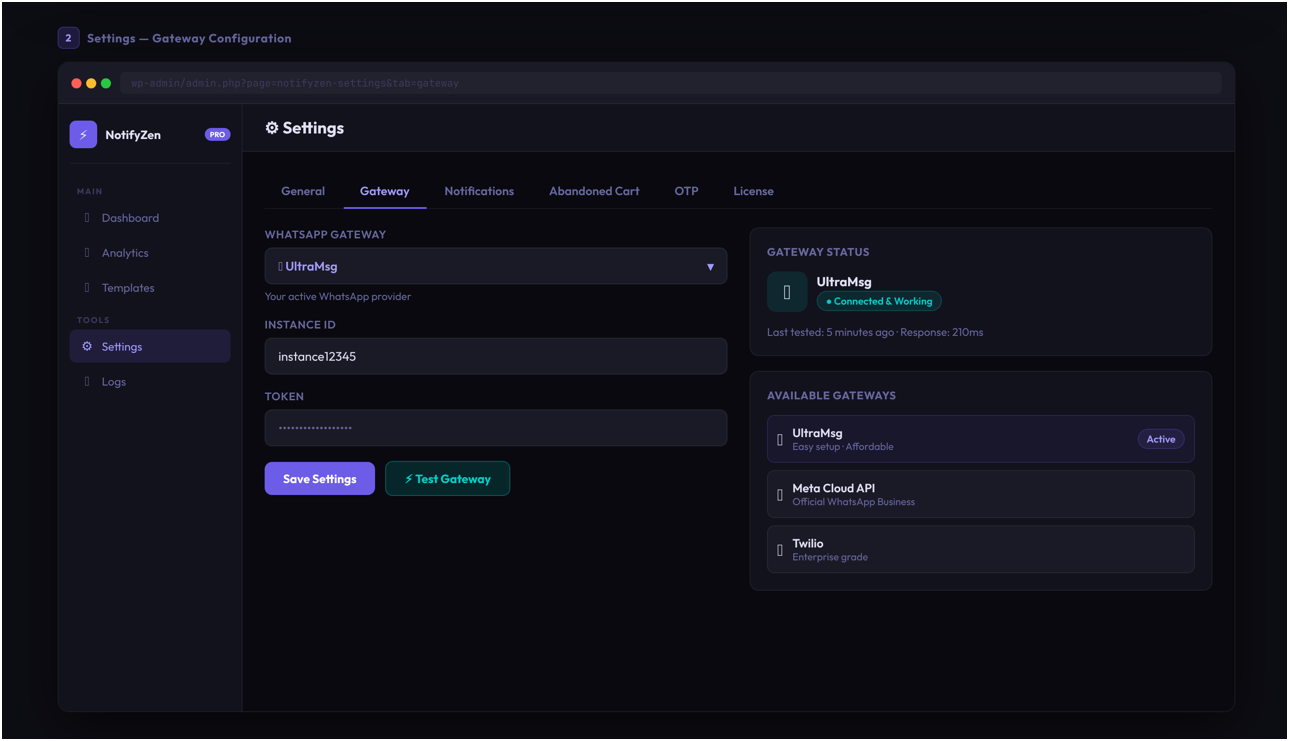Viewport: 1289px width, 741px height.
Task: Click the NotifyZen lightning bolt logo
Action: tap(83, 135)
